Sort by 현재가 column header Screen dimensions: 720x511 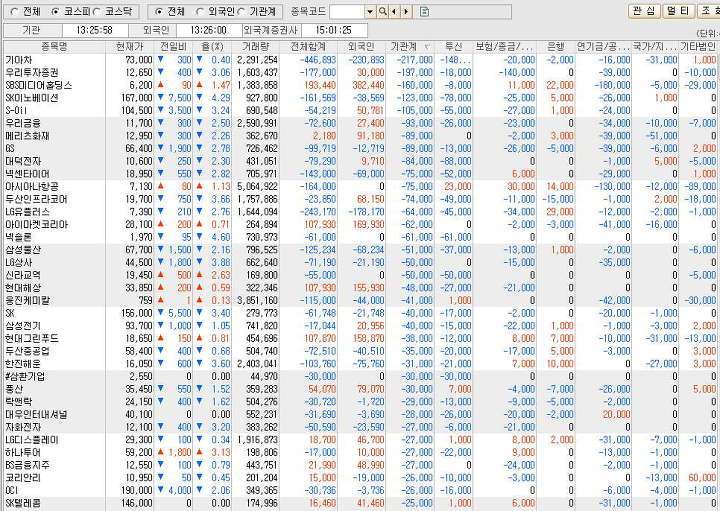coord(130,46)
